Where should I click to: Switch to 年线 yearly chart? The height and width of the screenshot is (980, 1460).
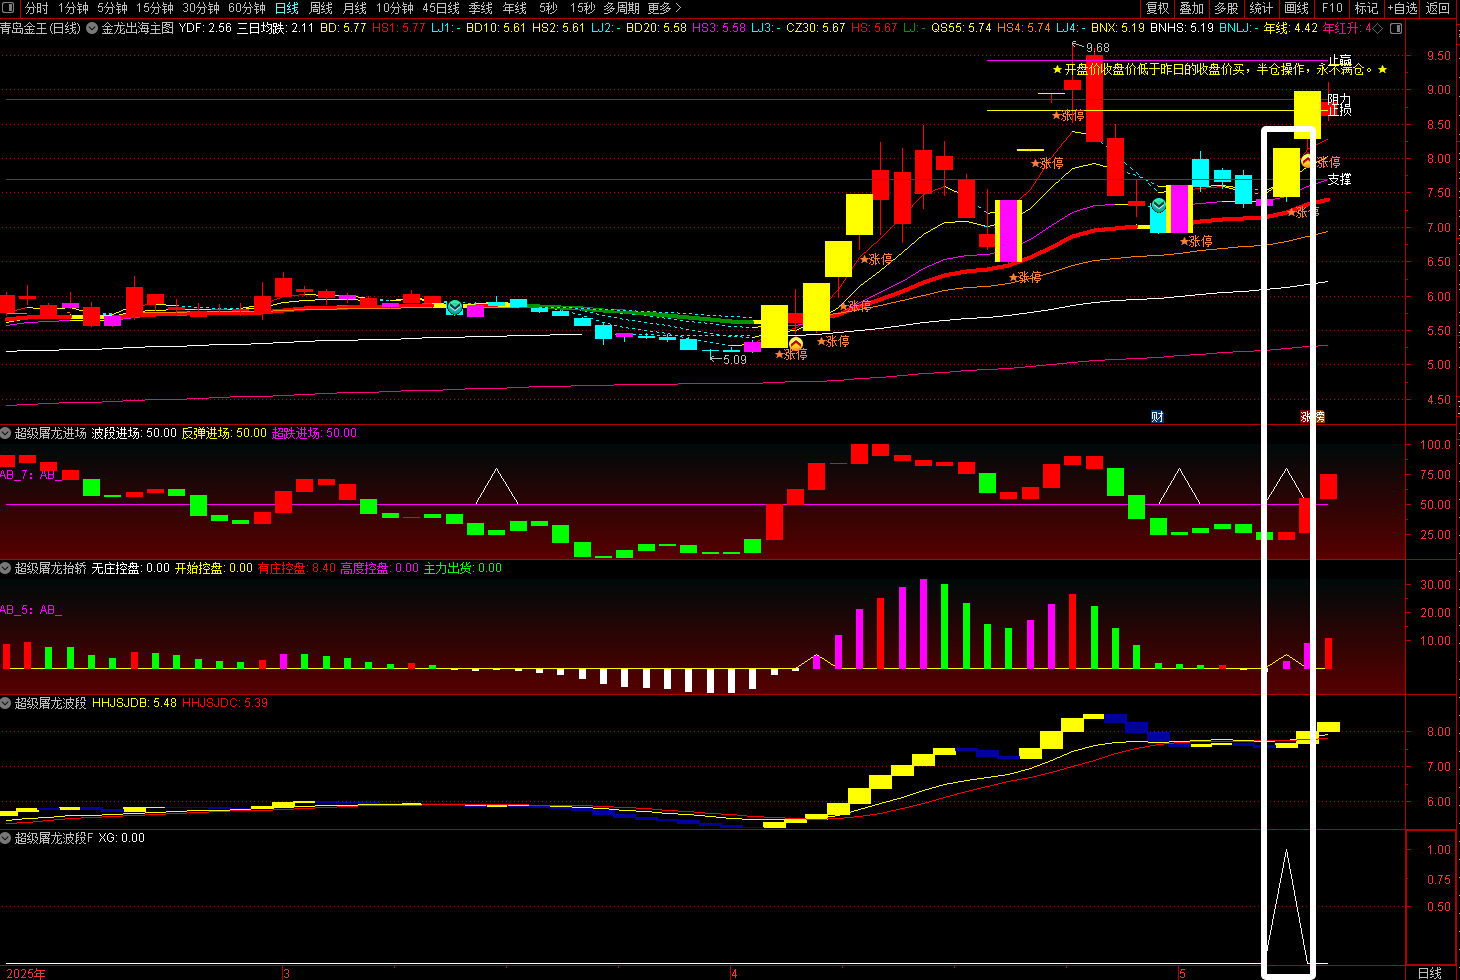tap(515, 8)
